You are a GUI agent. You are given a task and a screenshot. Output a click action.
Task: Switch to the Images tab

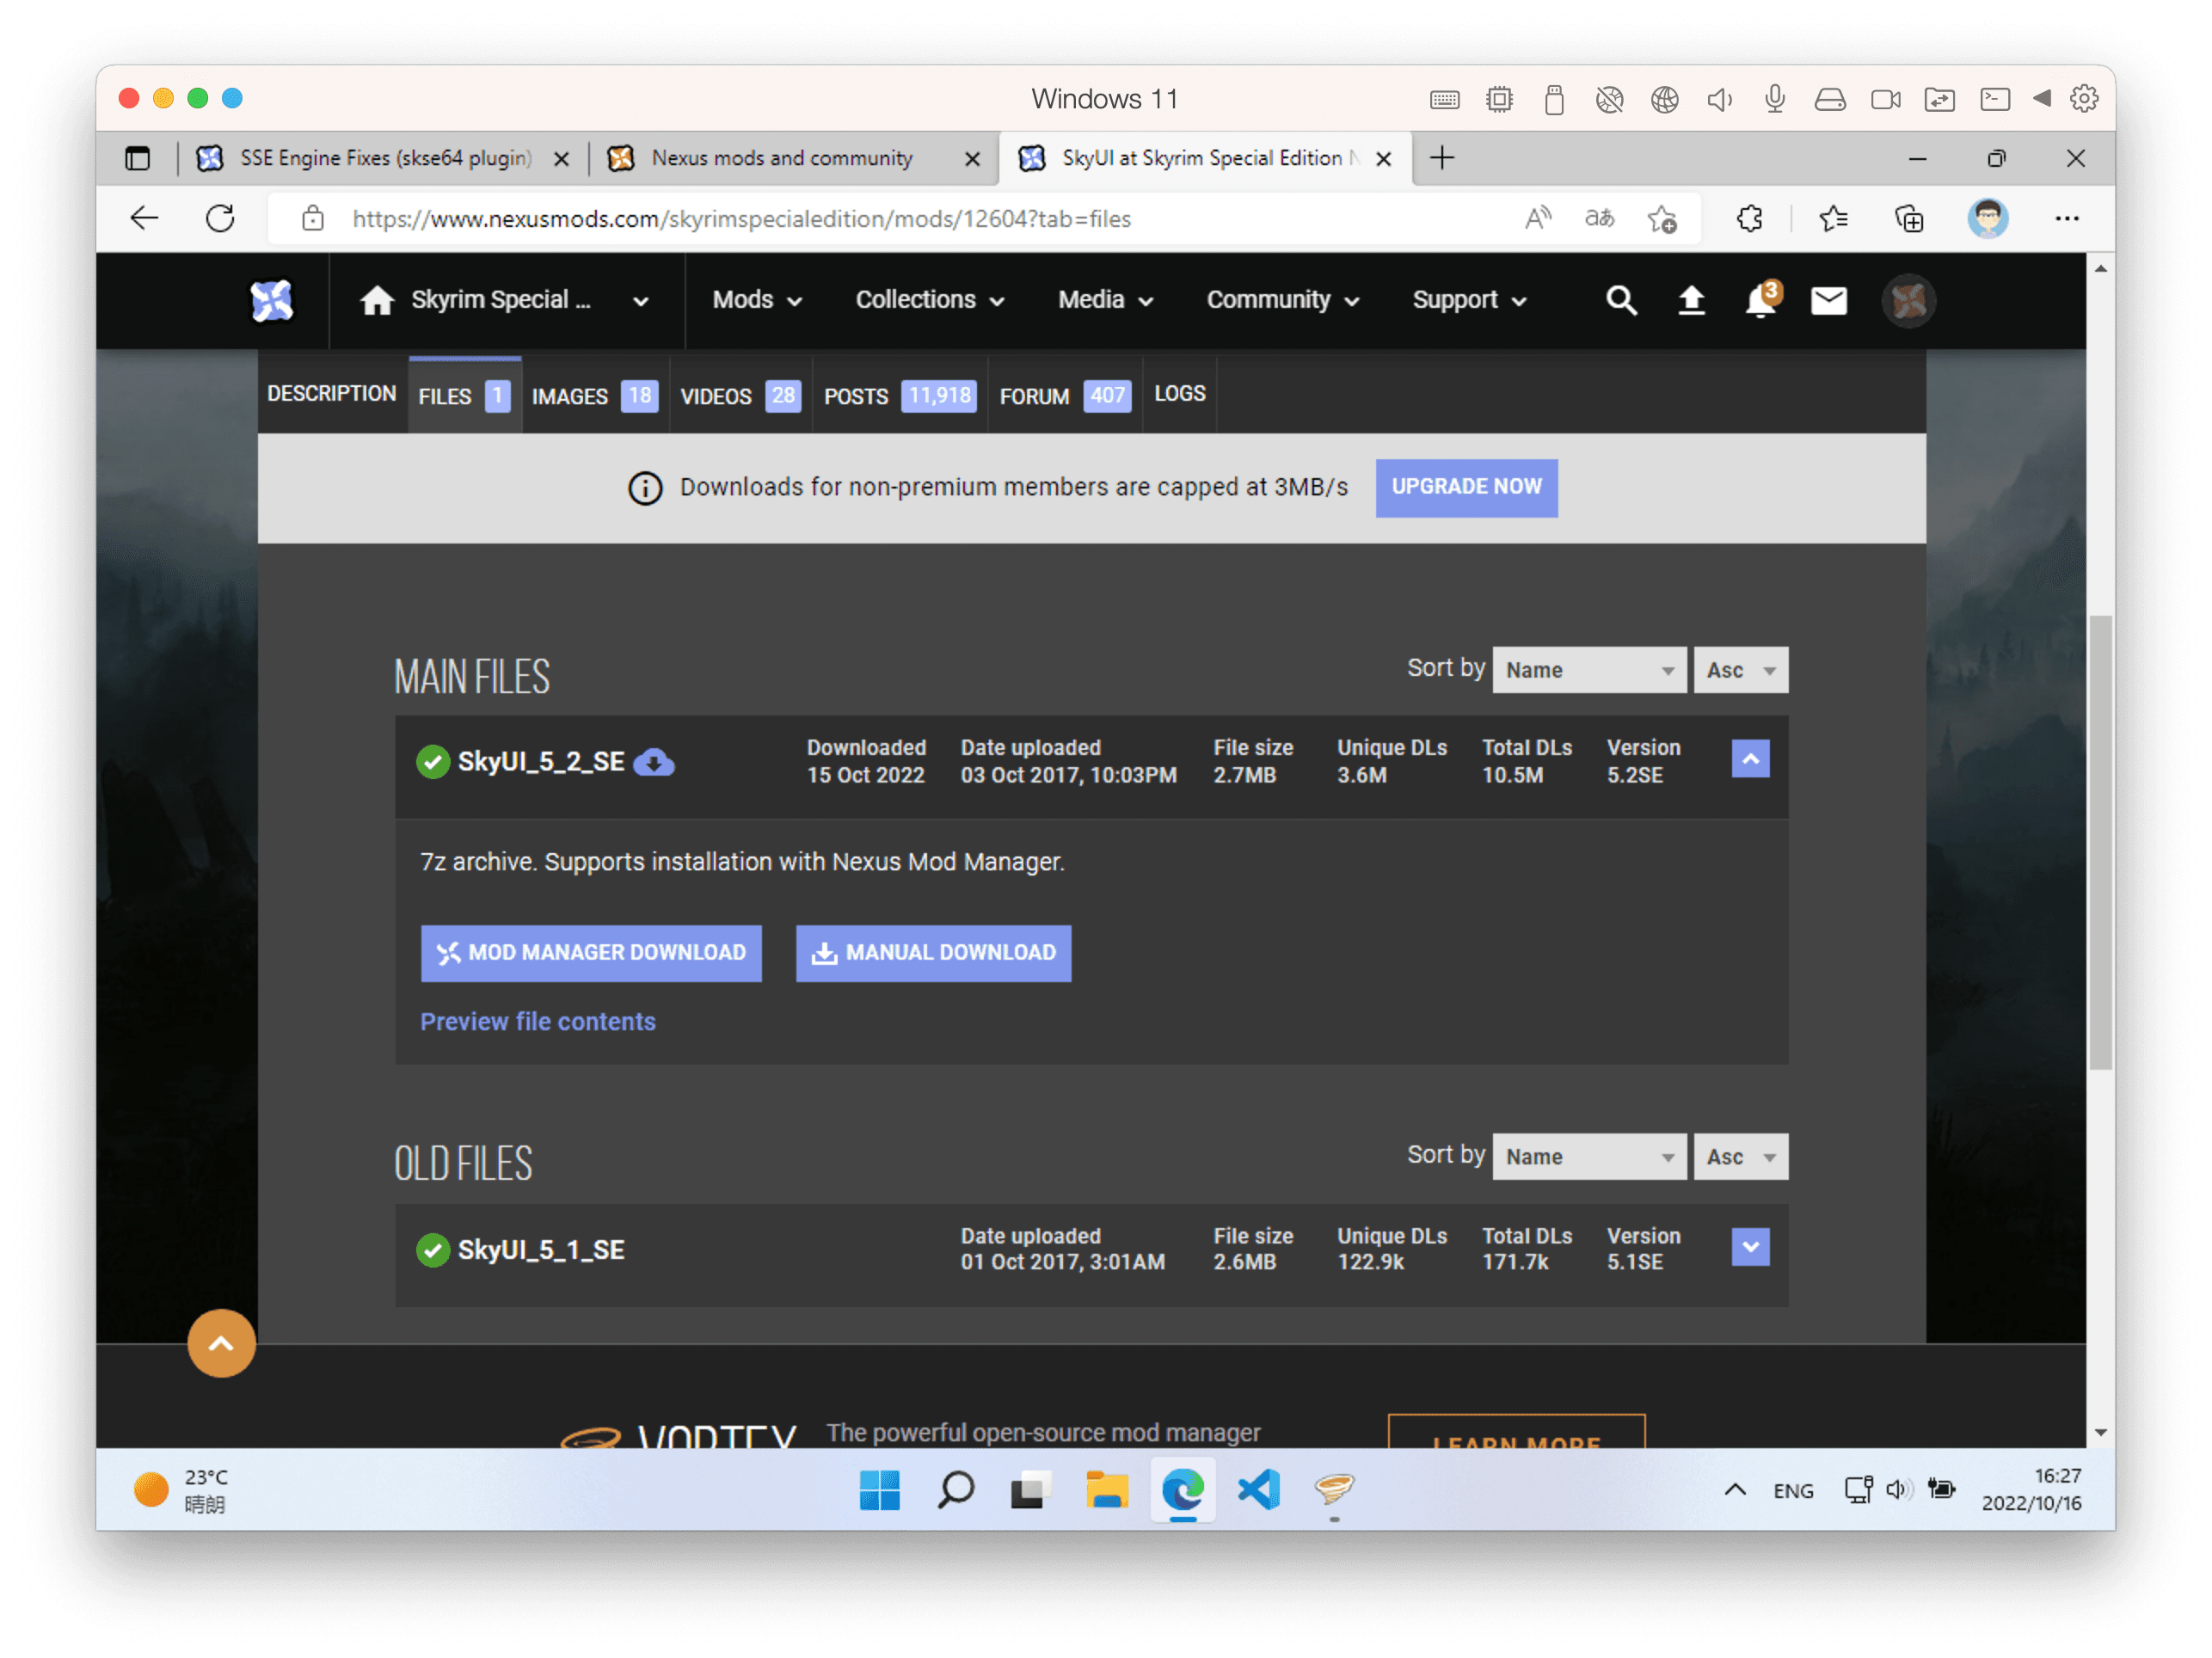click(594, 396)
